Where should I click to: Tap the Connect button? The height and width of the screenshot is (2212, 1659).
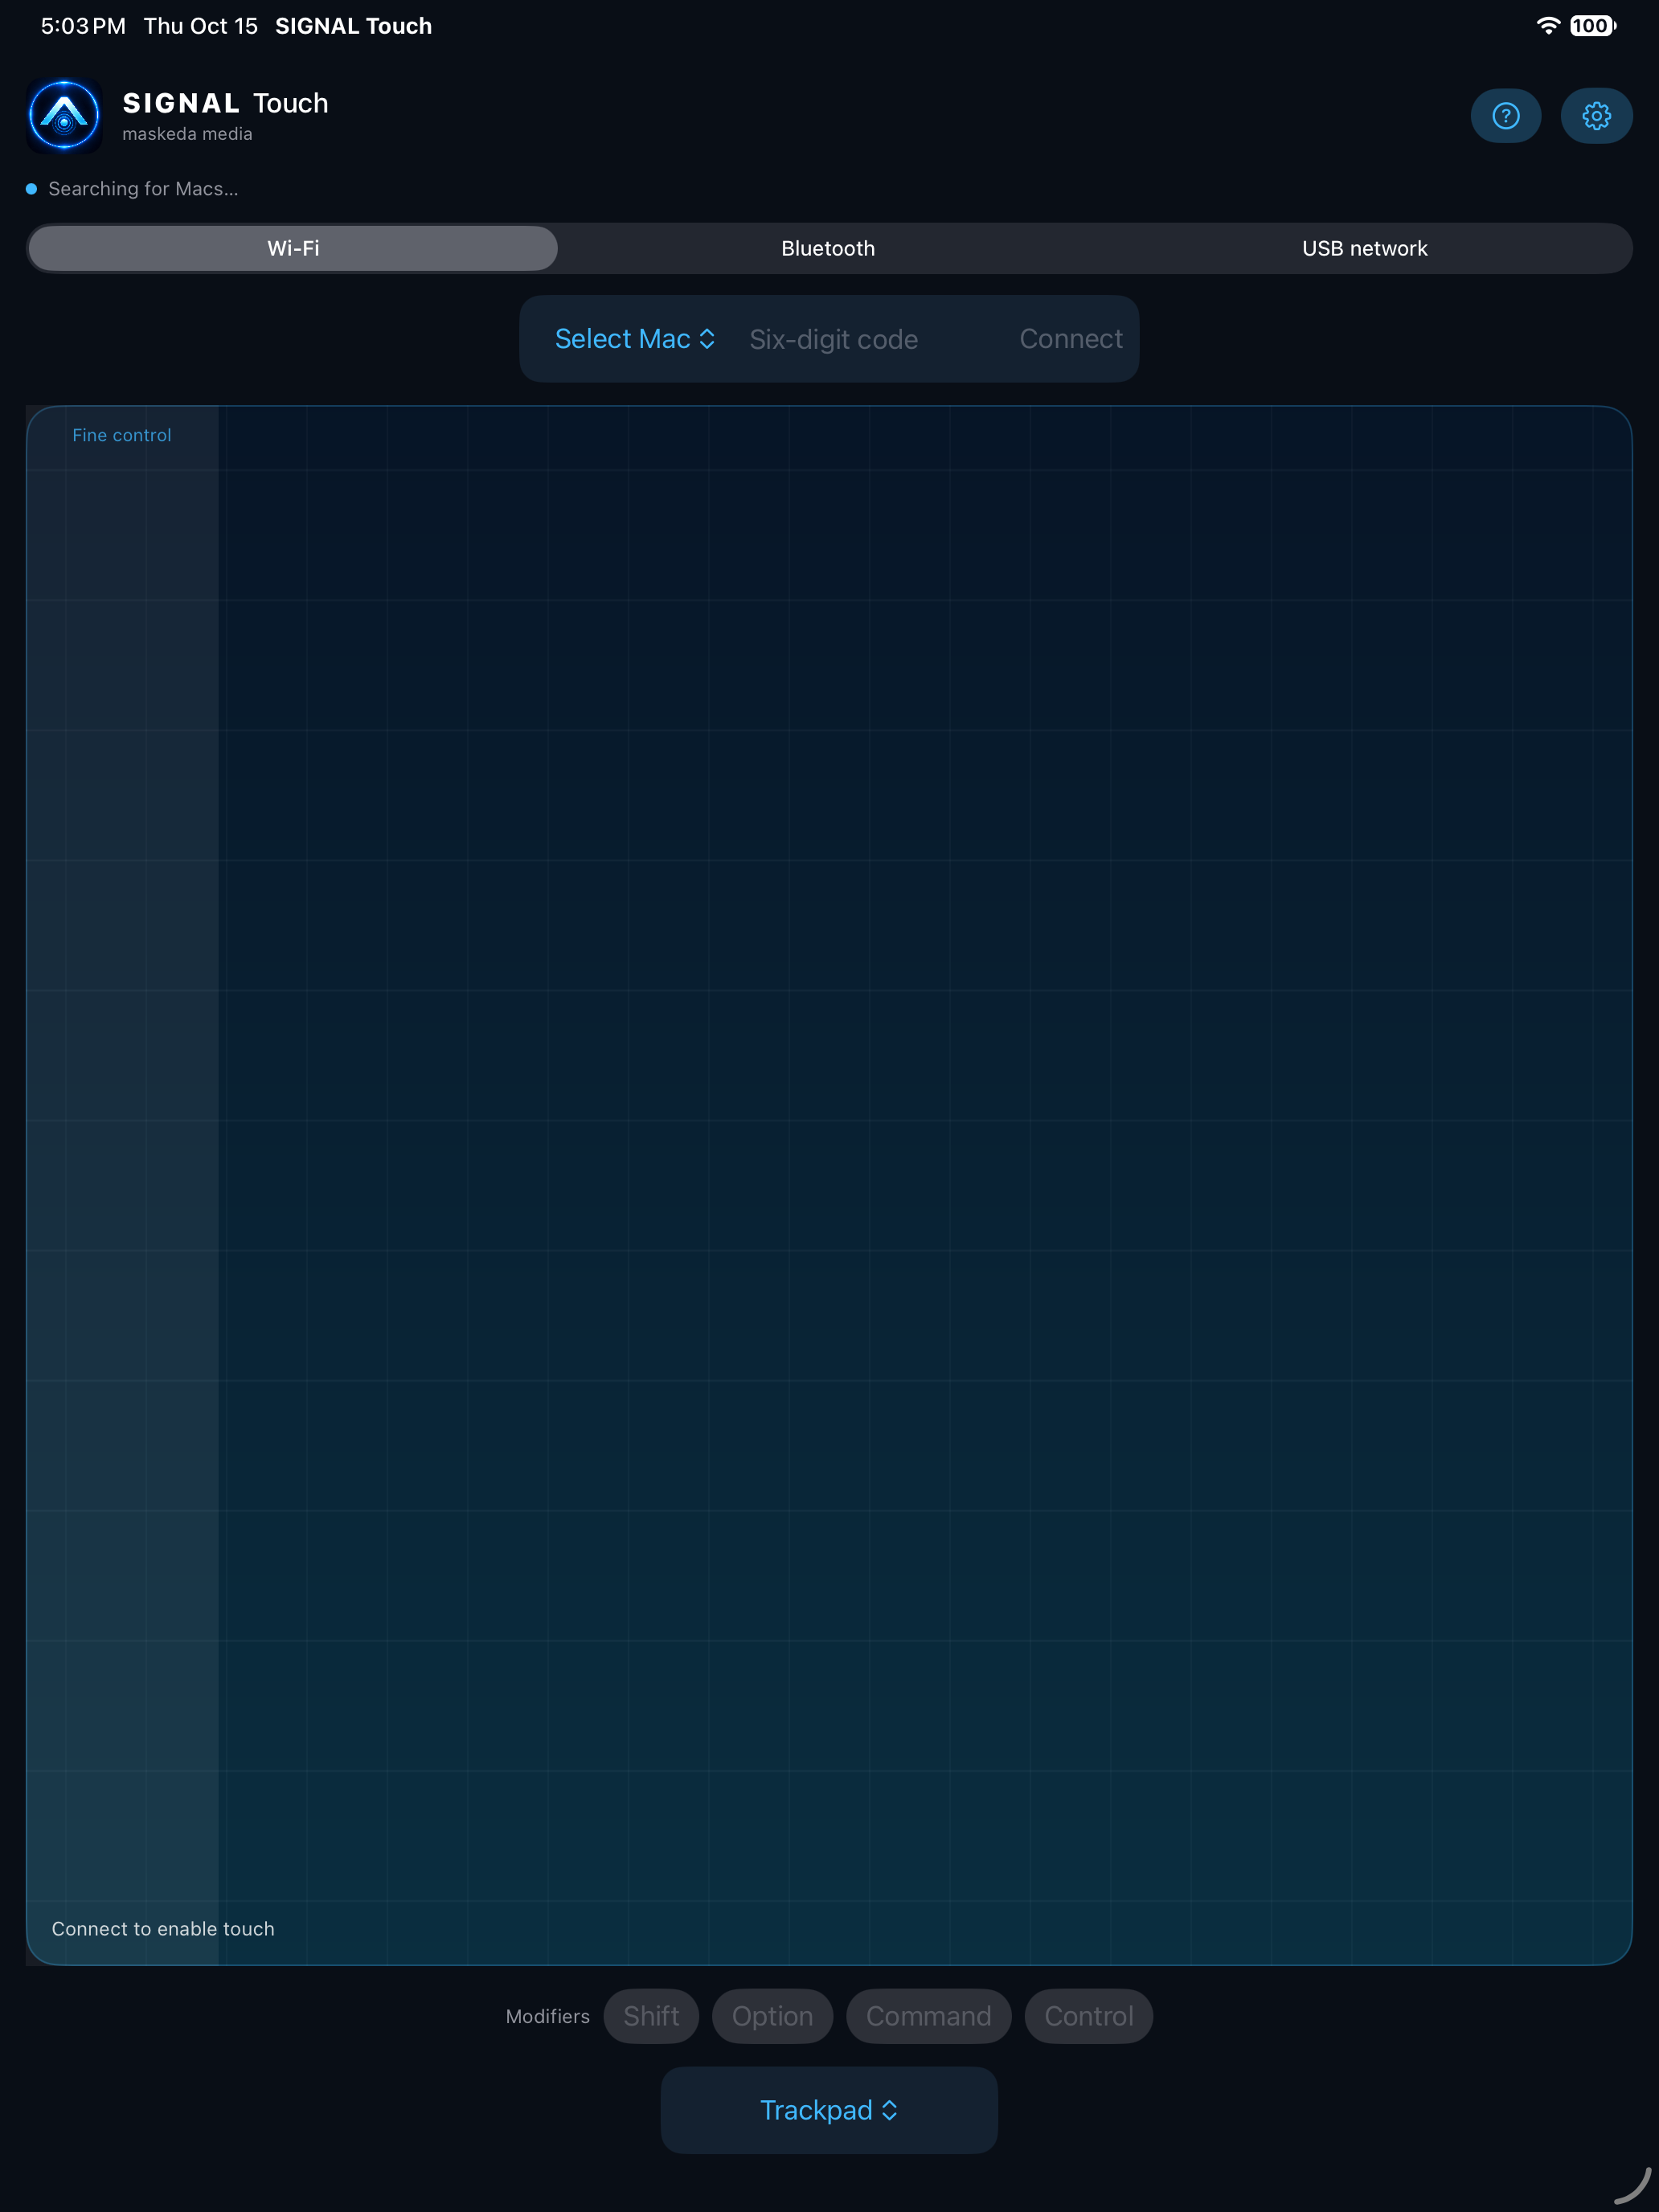(1070, 339)
